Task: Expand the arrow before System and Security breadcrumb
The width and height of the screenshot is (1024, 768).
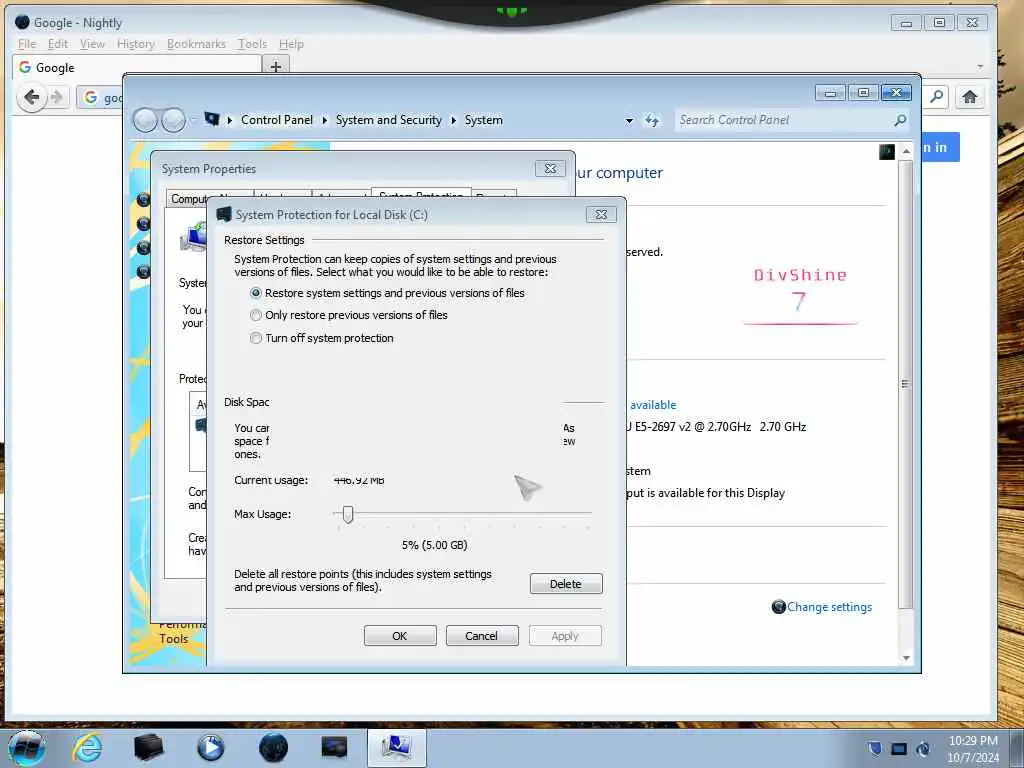Action: point(325,120)
